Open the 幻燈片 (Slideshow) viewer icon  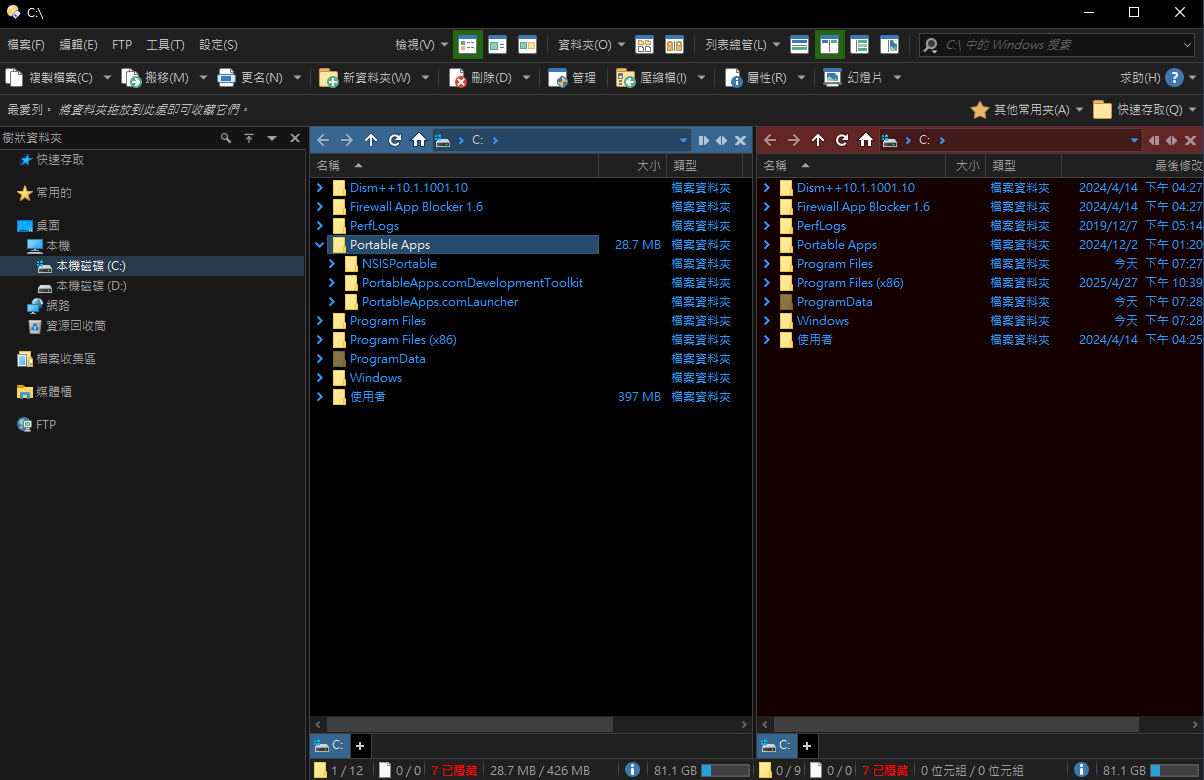pos(832,78)
